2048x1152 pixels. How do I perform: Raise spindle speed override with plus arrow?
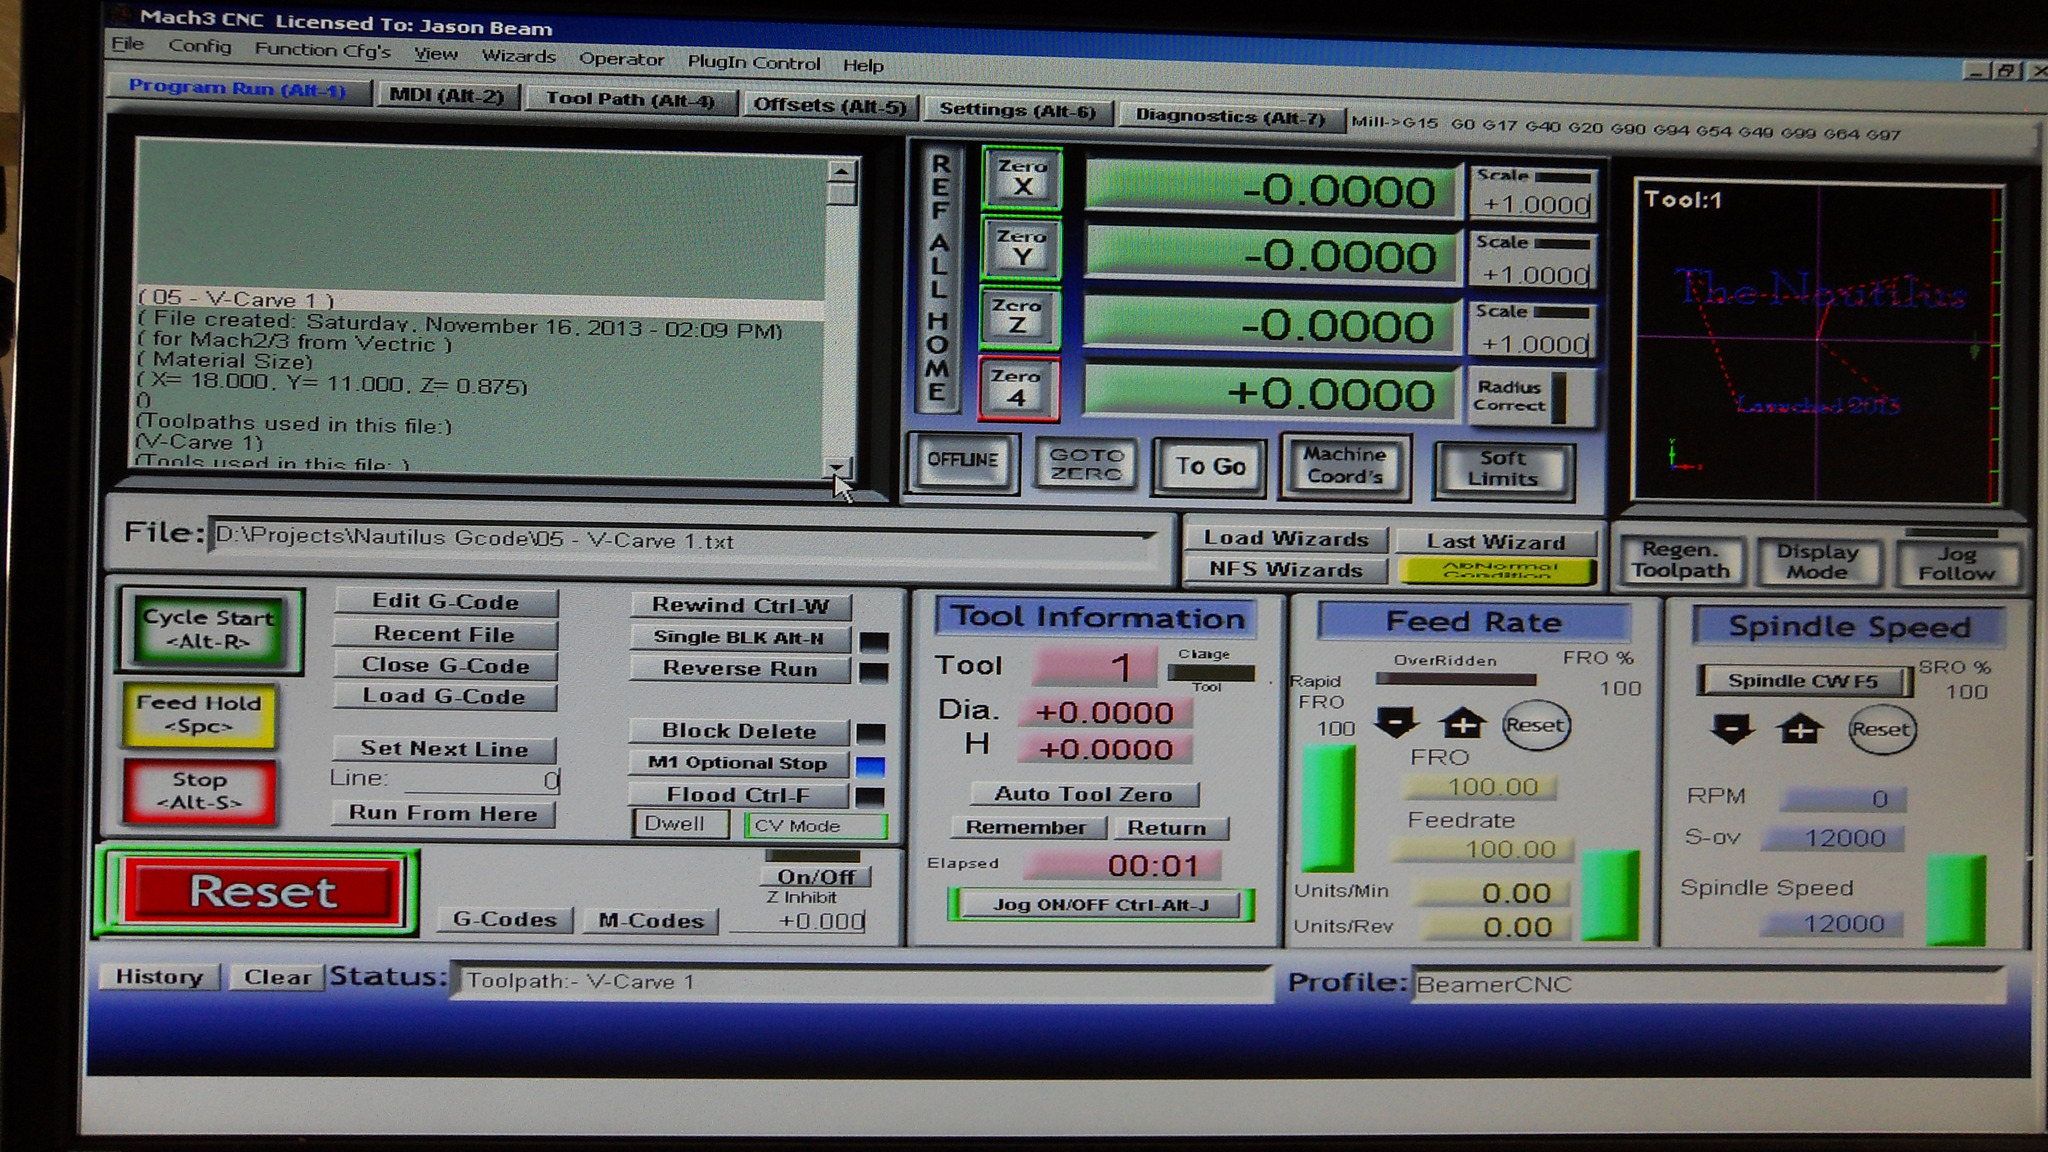tap(1799, 729)
